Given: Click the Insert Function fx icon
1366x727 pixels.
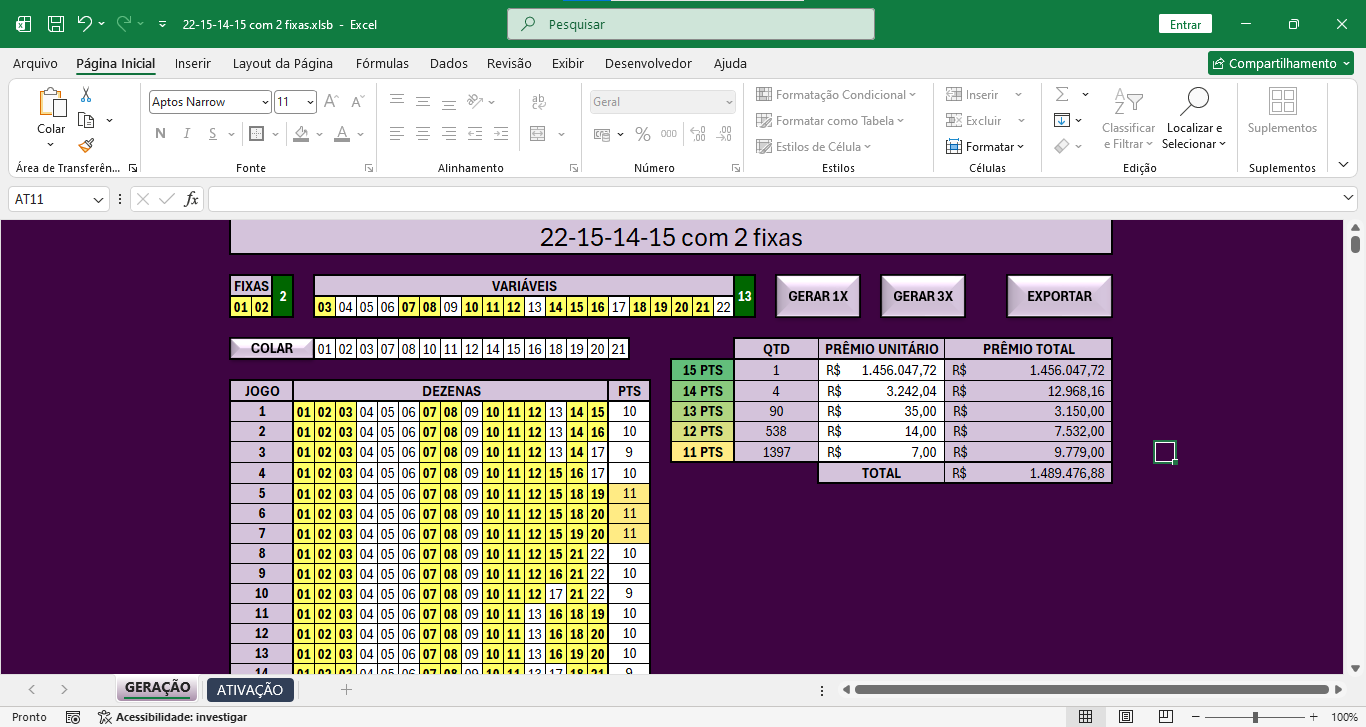Looking at the screenshot, I should click(x=192, y=199).
